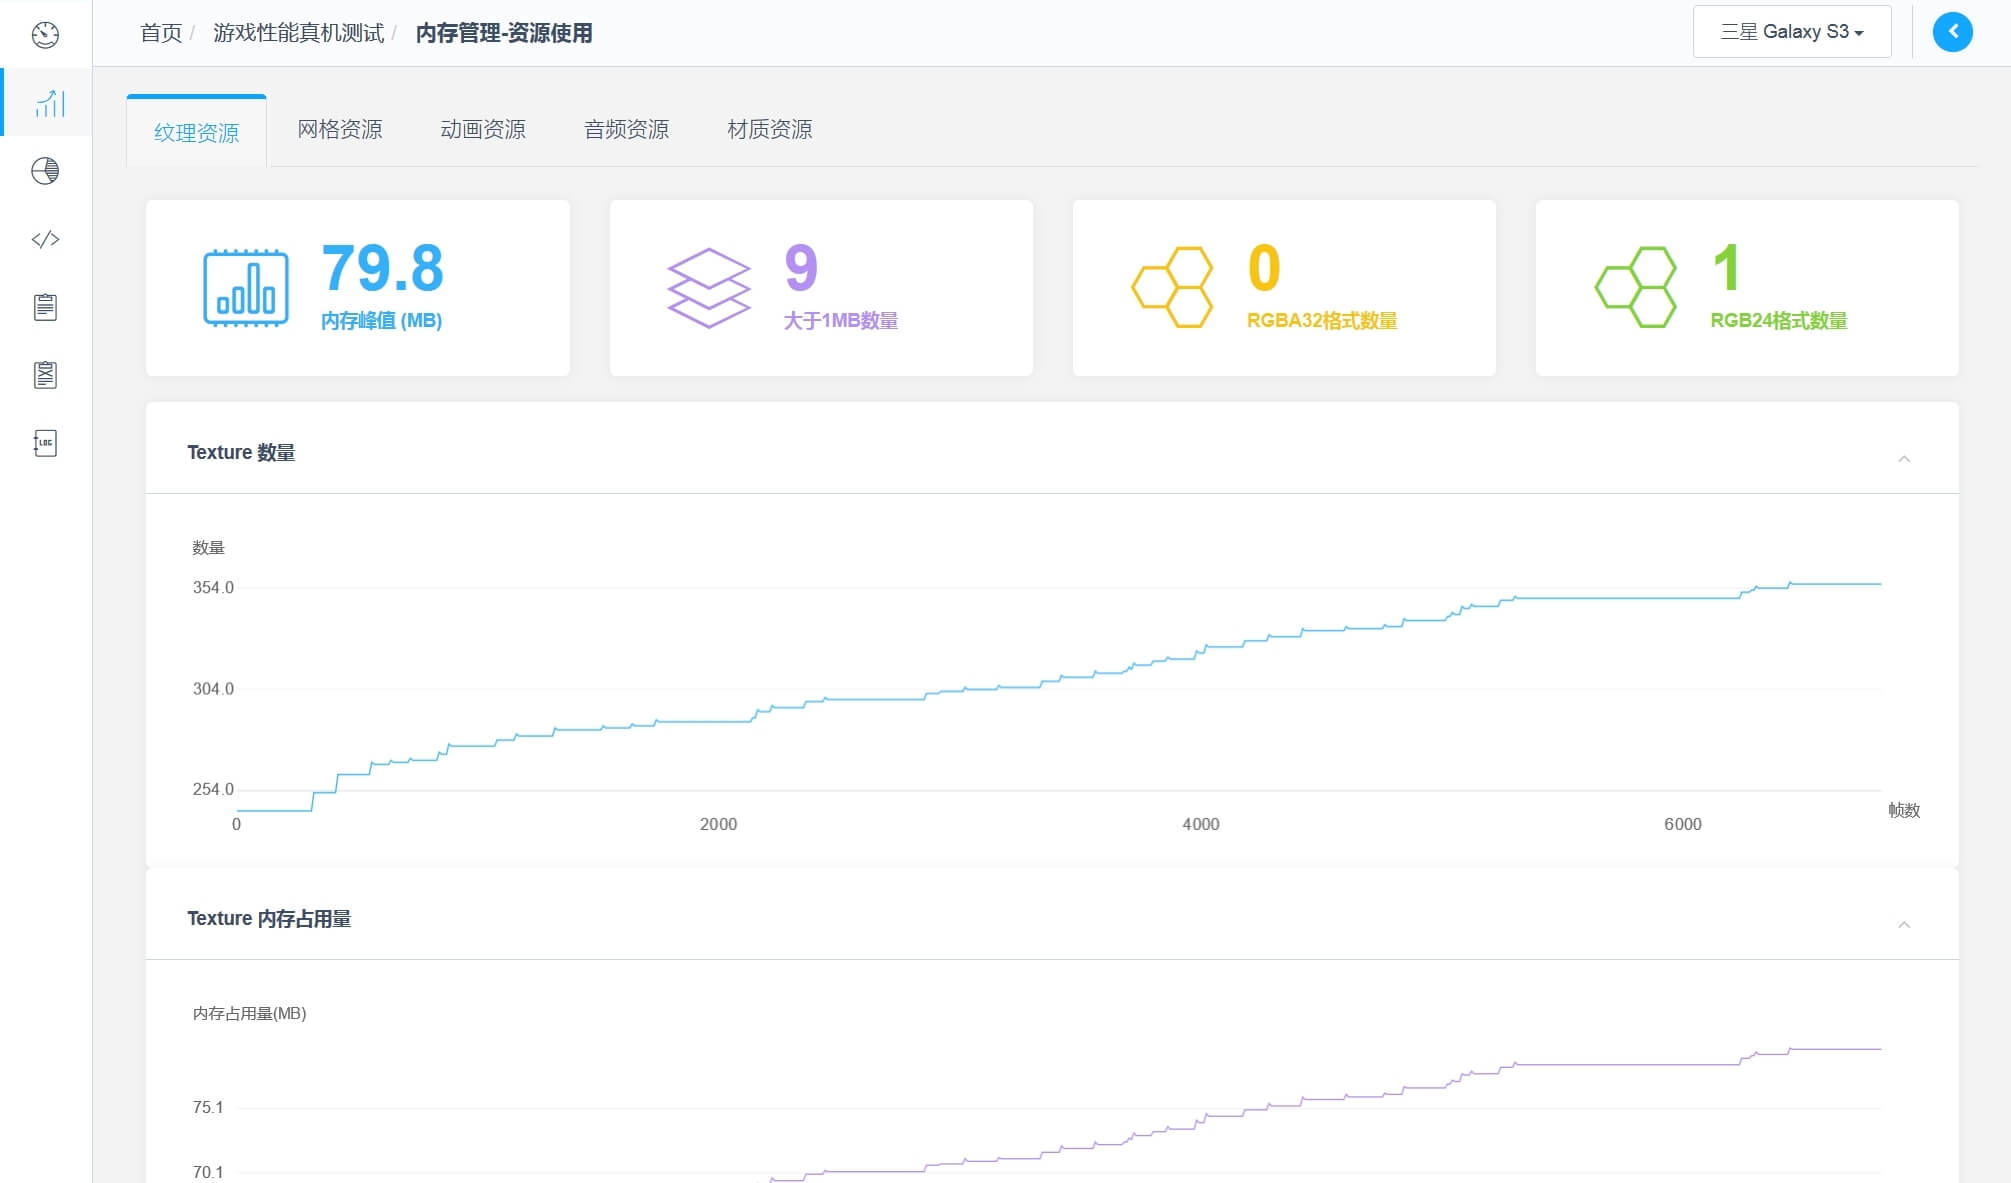This screenshot has height=1183, width=2011.
Task: Click the dashboard gauge sidebar icon
Action: coord(45,35)
